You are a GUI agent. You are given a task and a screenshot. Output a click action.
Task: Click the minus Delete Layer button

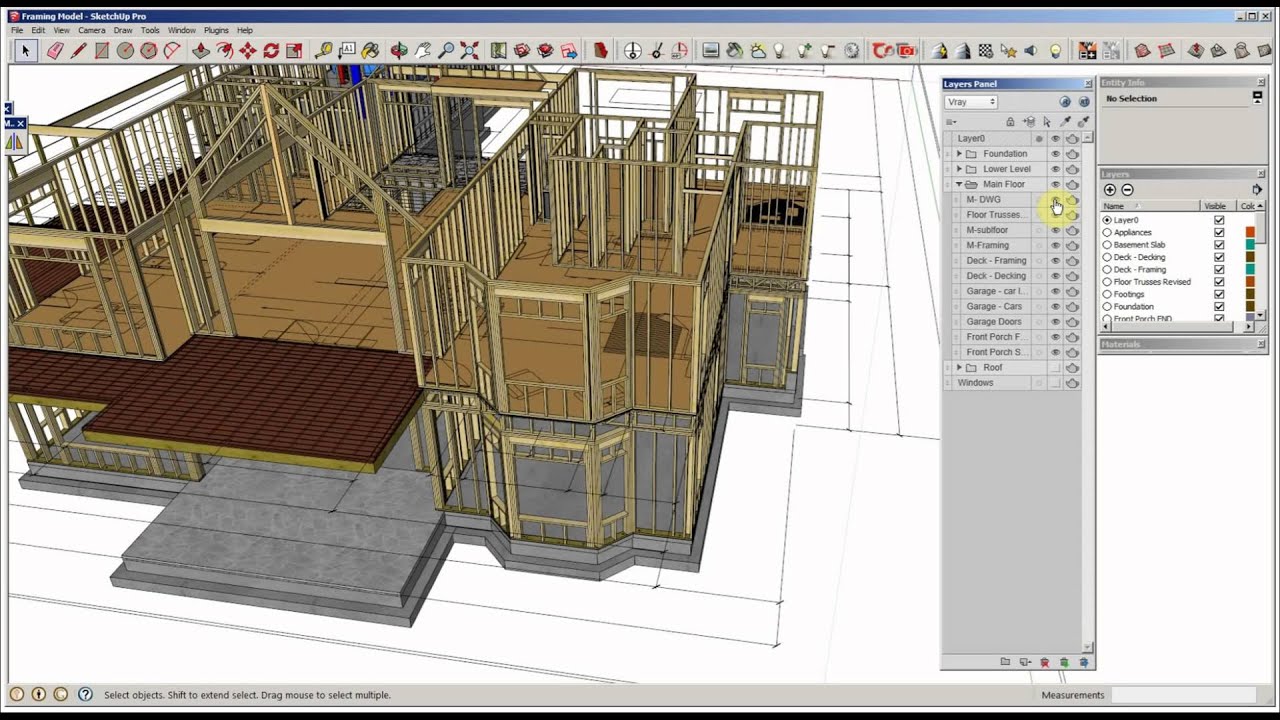tap(1127, 190)
